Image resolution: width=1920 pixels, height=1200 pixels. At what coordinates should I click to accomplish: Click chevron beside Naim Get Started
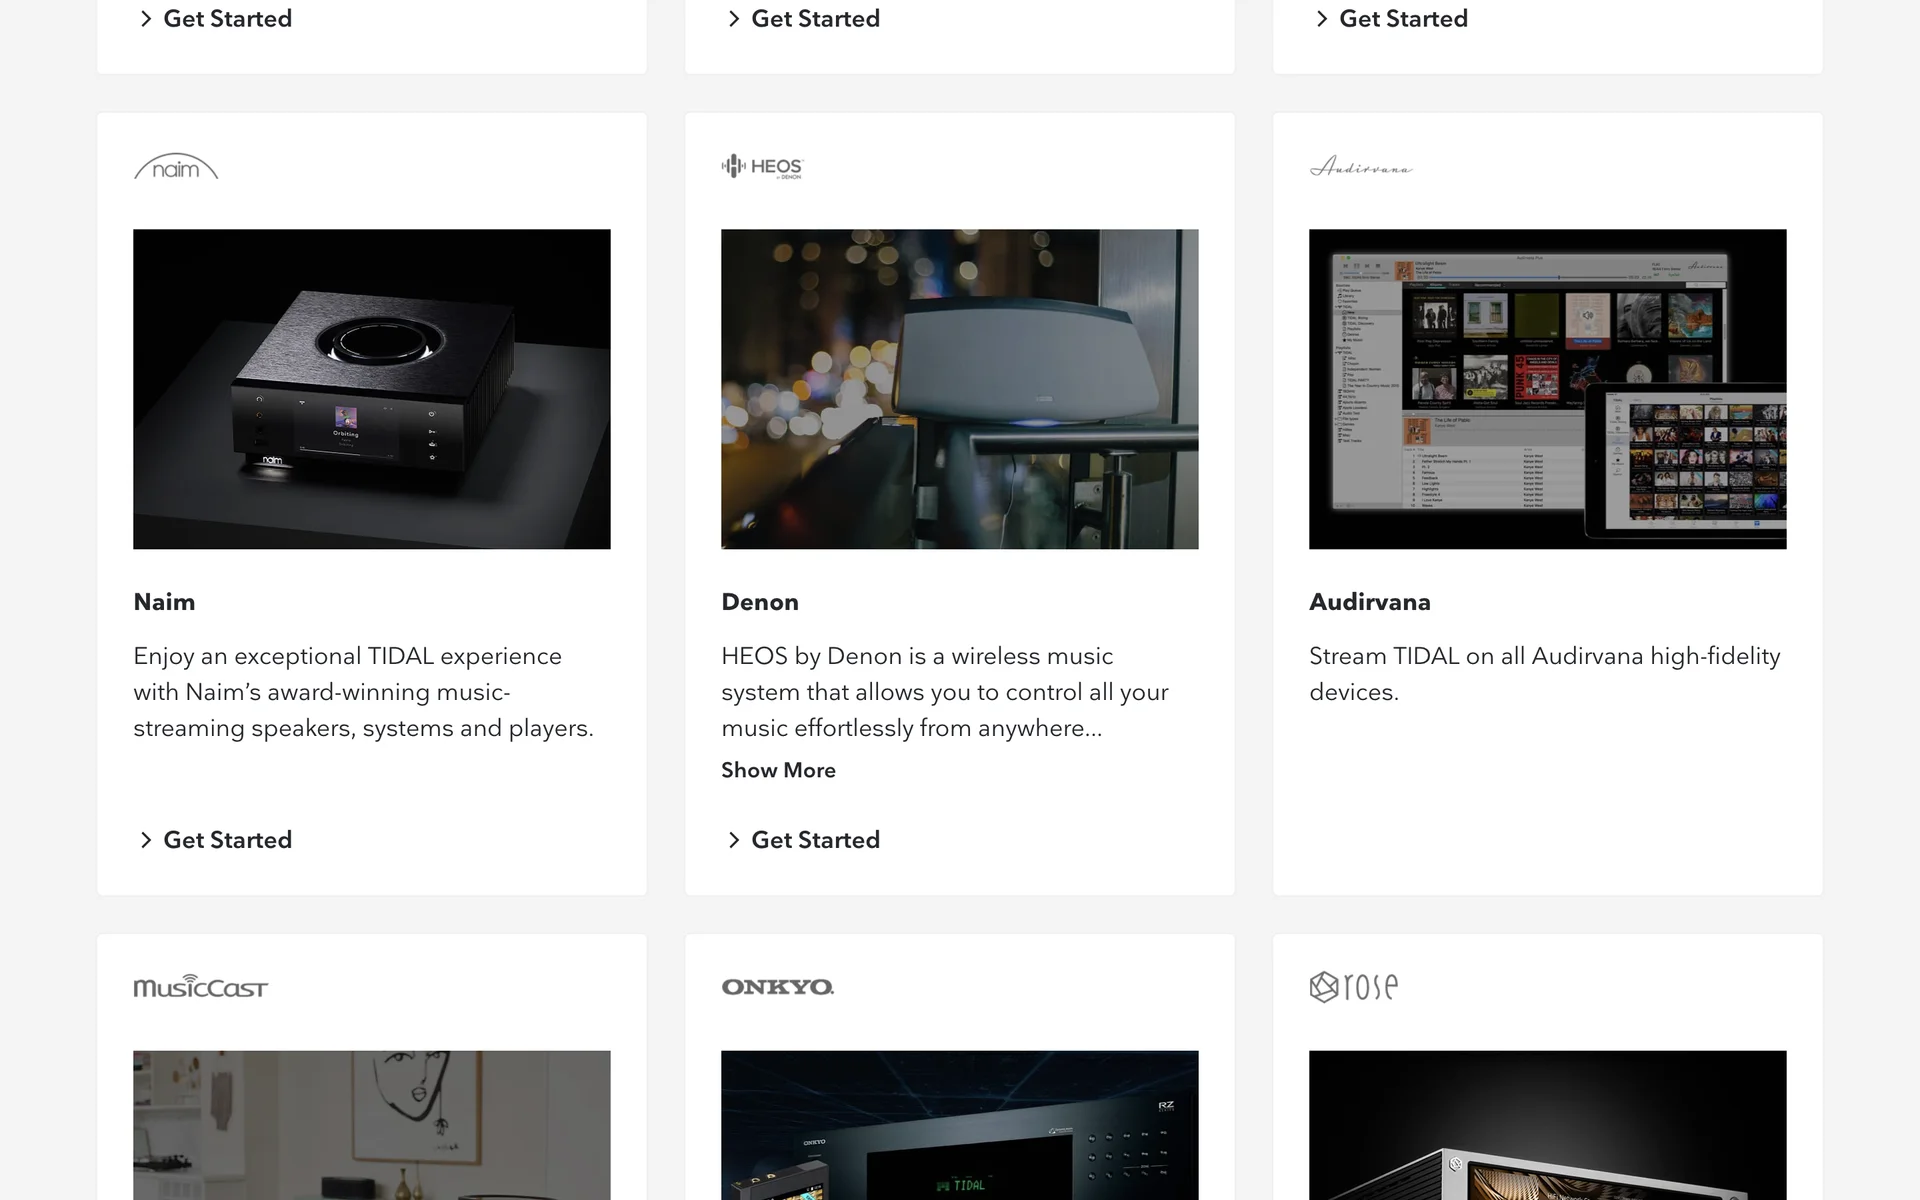click(146, 840)
